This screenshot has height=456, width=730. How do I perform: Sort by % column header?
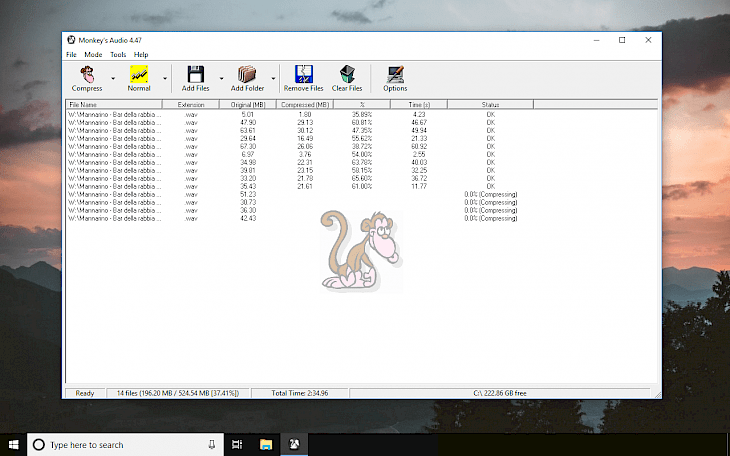[x=362, y=104]
